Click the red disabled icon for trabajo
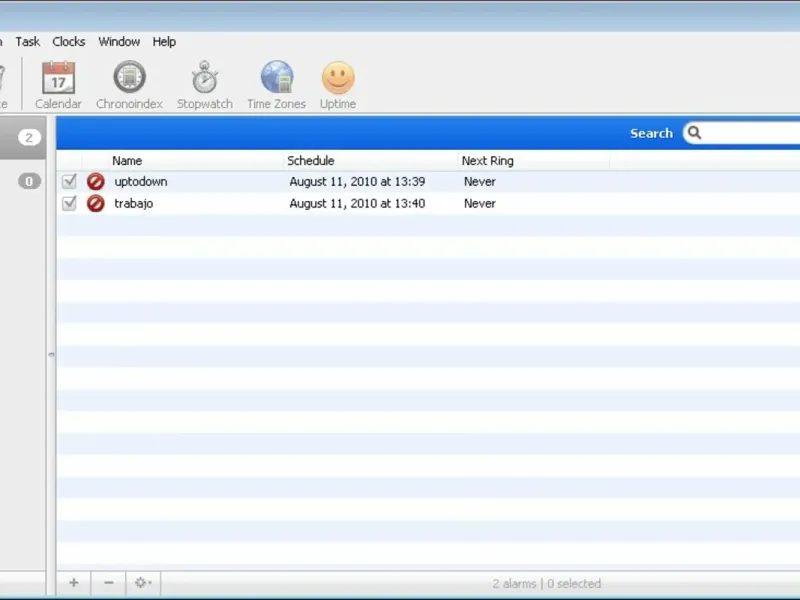800x600 pixels. point(95,204)
